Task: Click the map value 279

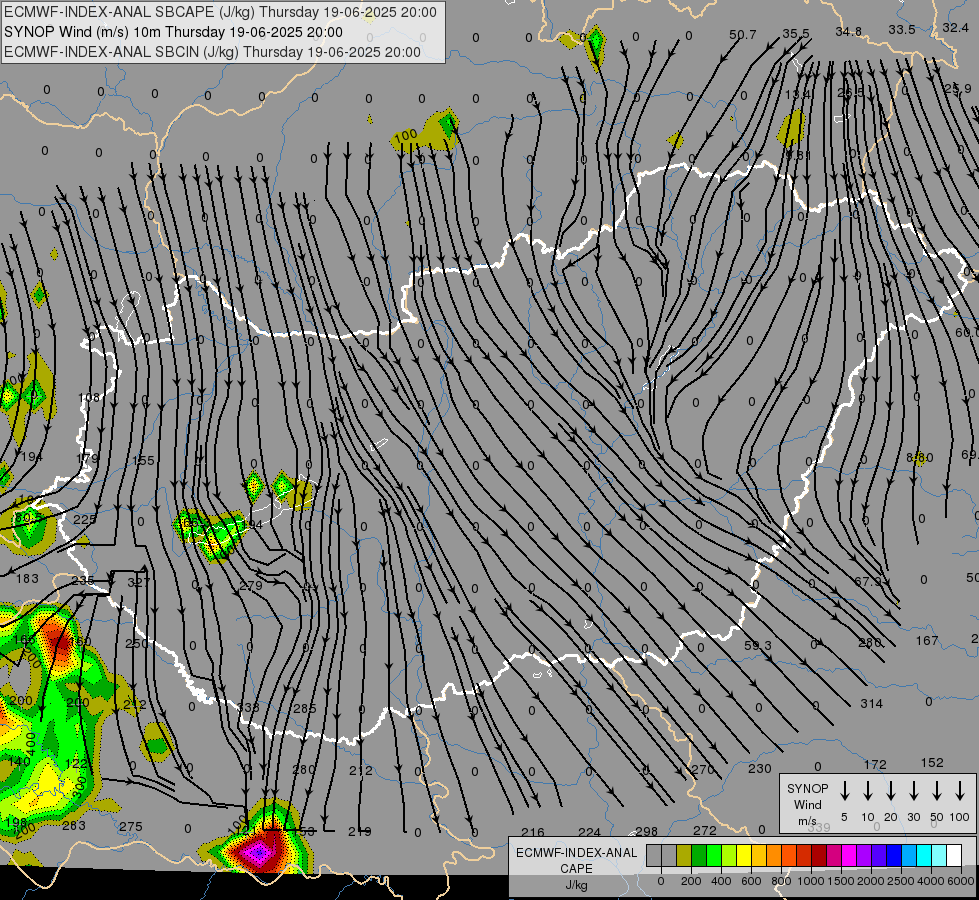Action: 251,586
